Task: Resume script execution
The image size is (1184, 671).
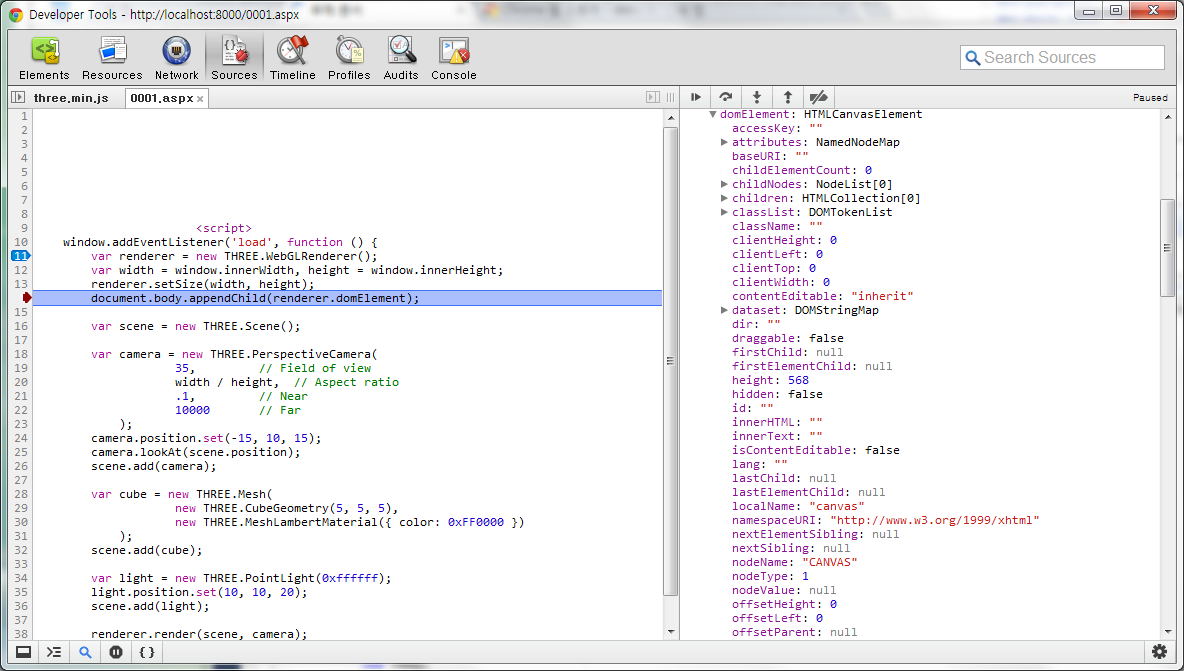Action: coord(695,97)
